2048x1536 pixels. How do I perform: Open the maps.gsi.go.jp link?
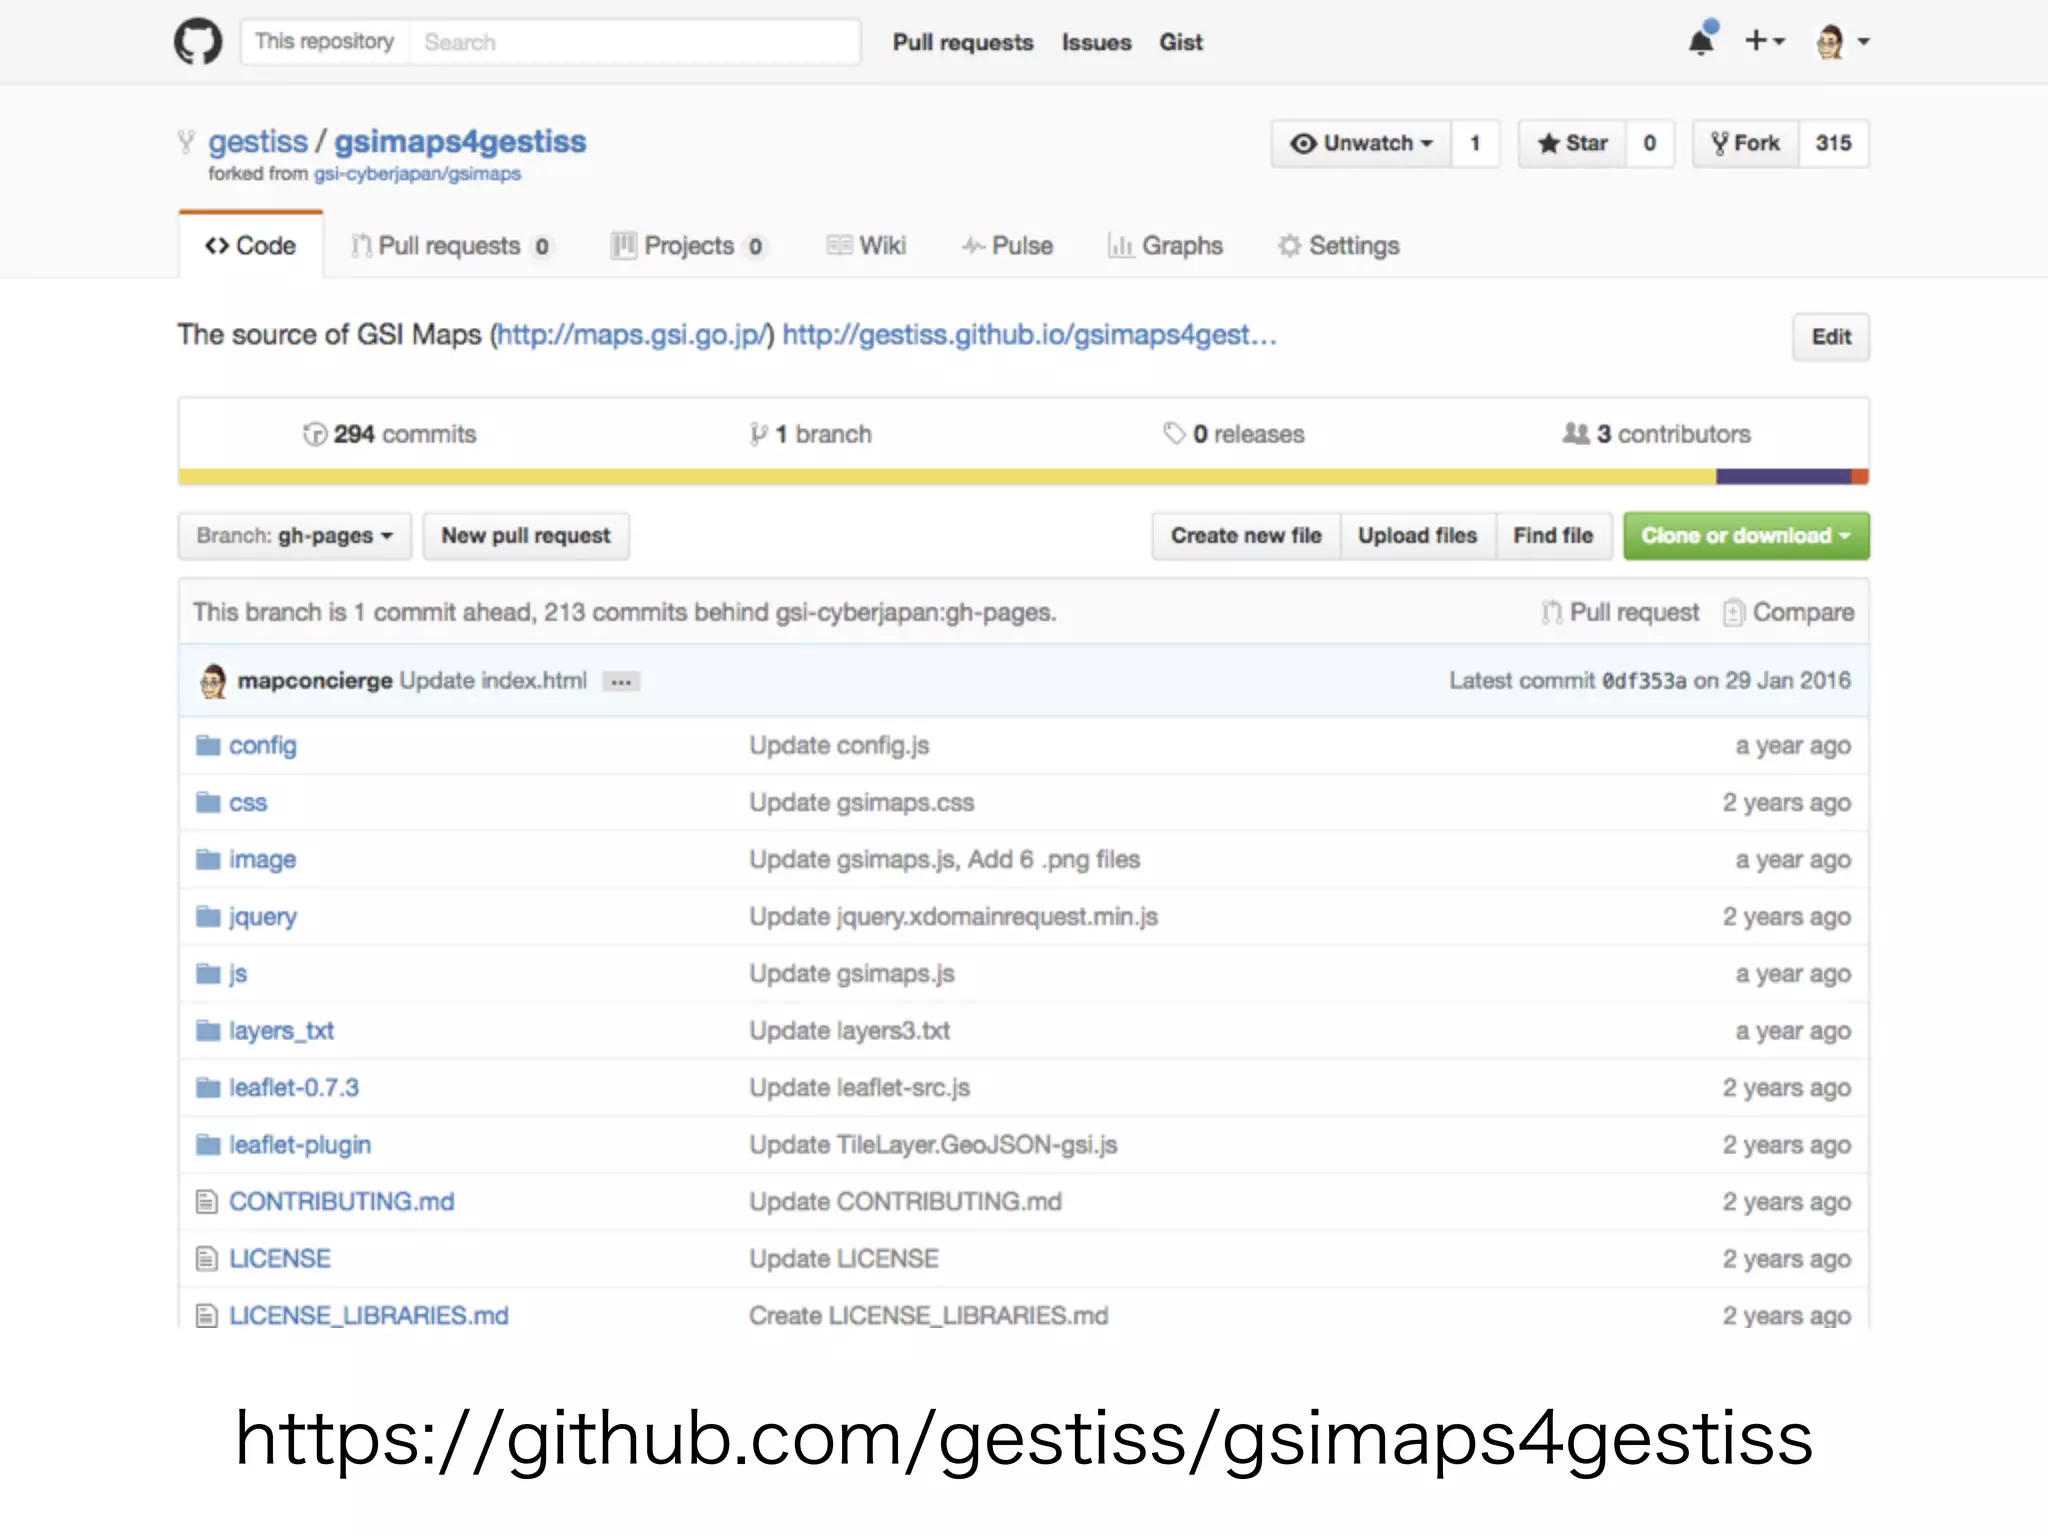[632, 335]
